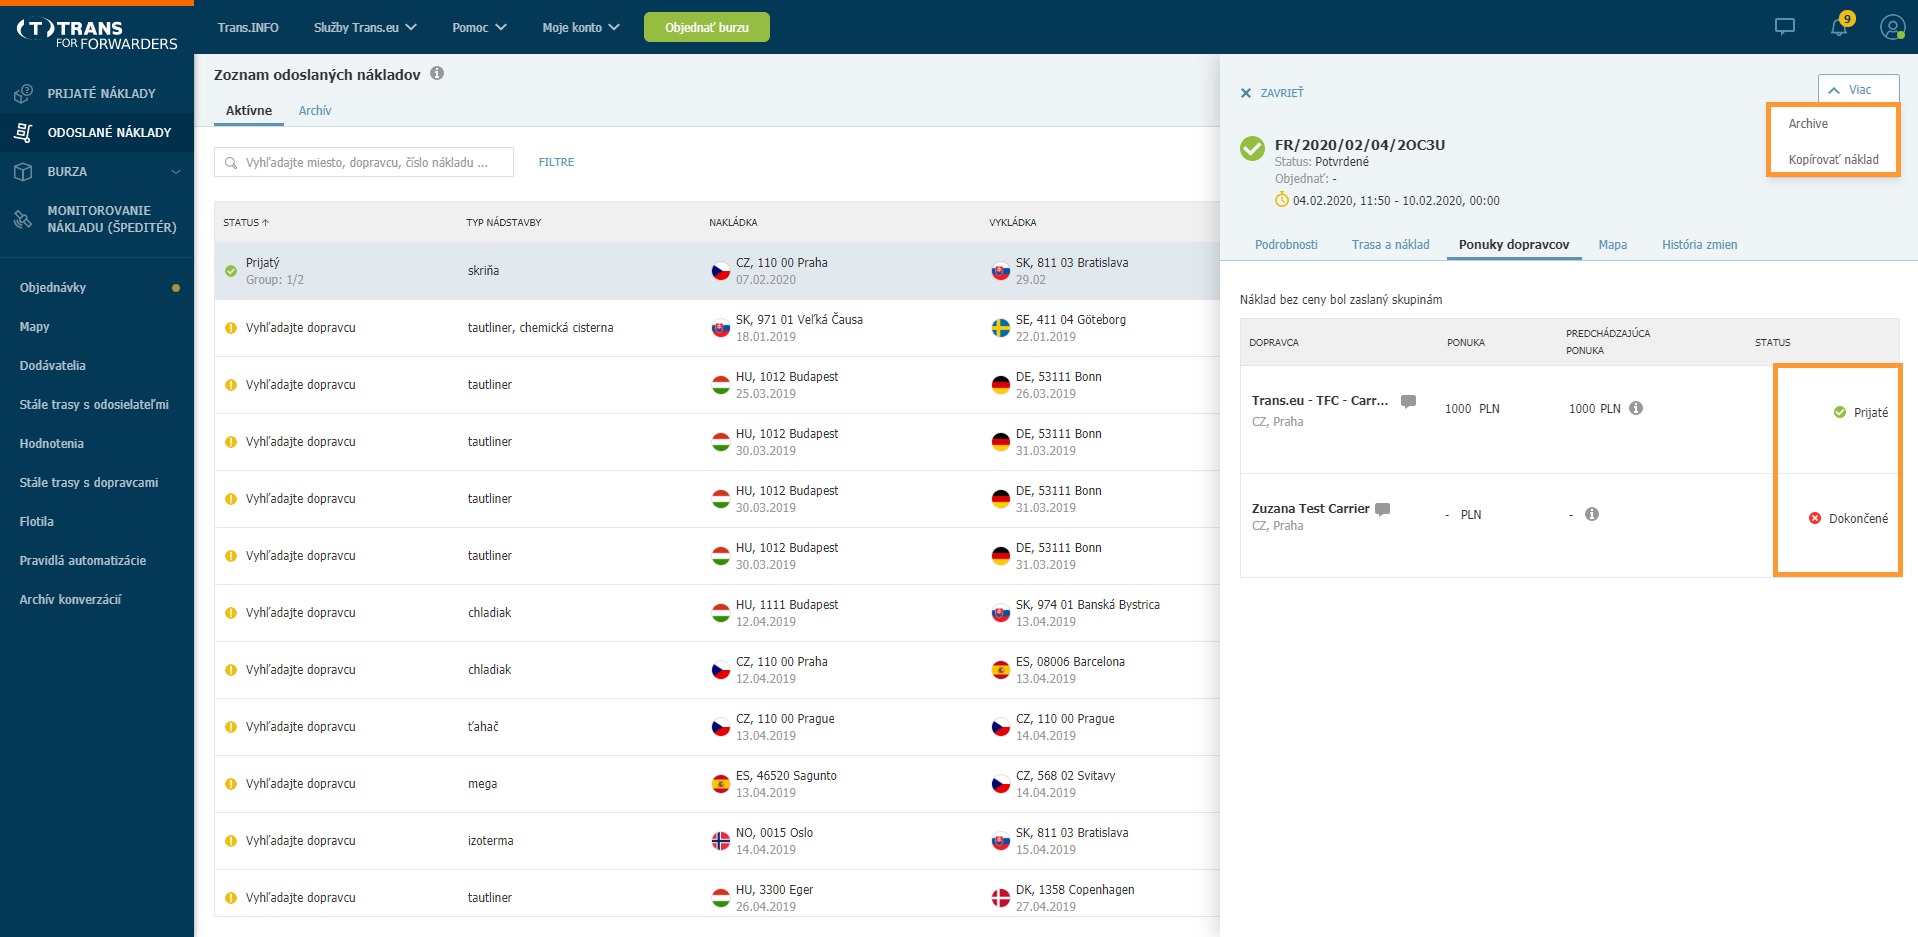The width and height of the screenshot is (1918, 937).
Task: Open Trans.INFO in top navigation
Action: click(x=248, y=27)
